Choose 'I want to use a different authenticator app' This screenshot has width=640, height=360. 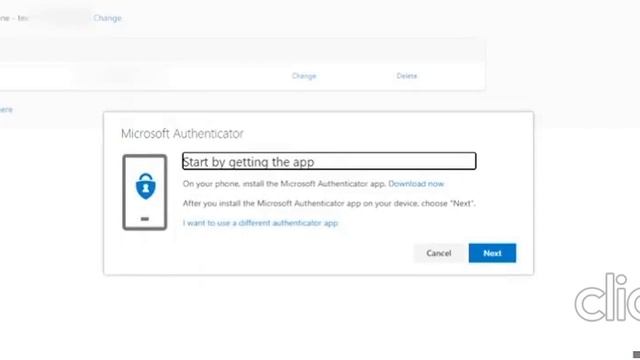click(x=260, y=223)
